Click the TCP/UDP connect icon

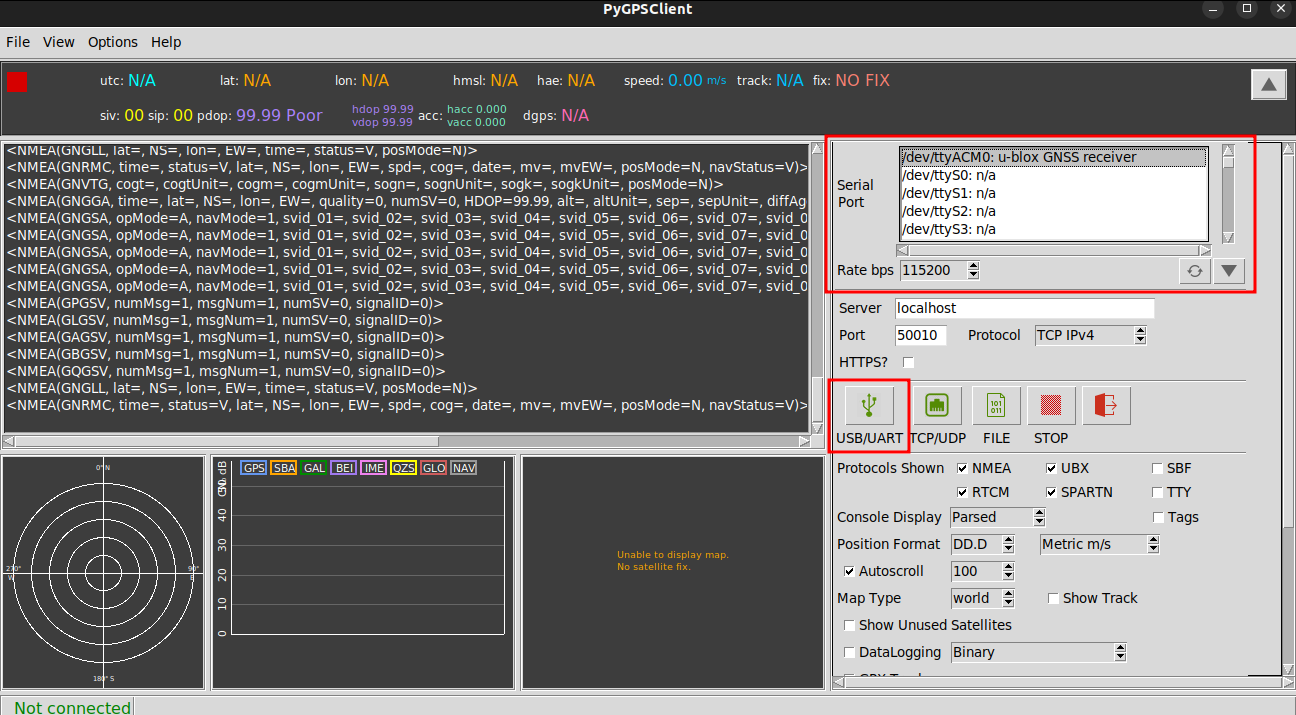point(937,405)
